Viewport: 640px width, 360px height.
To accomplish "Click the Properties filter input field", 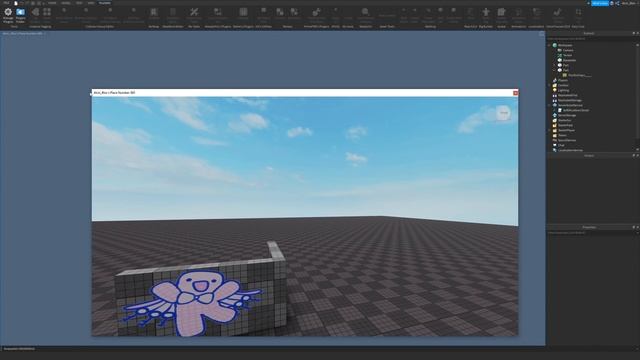I will 591,233.
